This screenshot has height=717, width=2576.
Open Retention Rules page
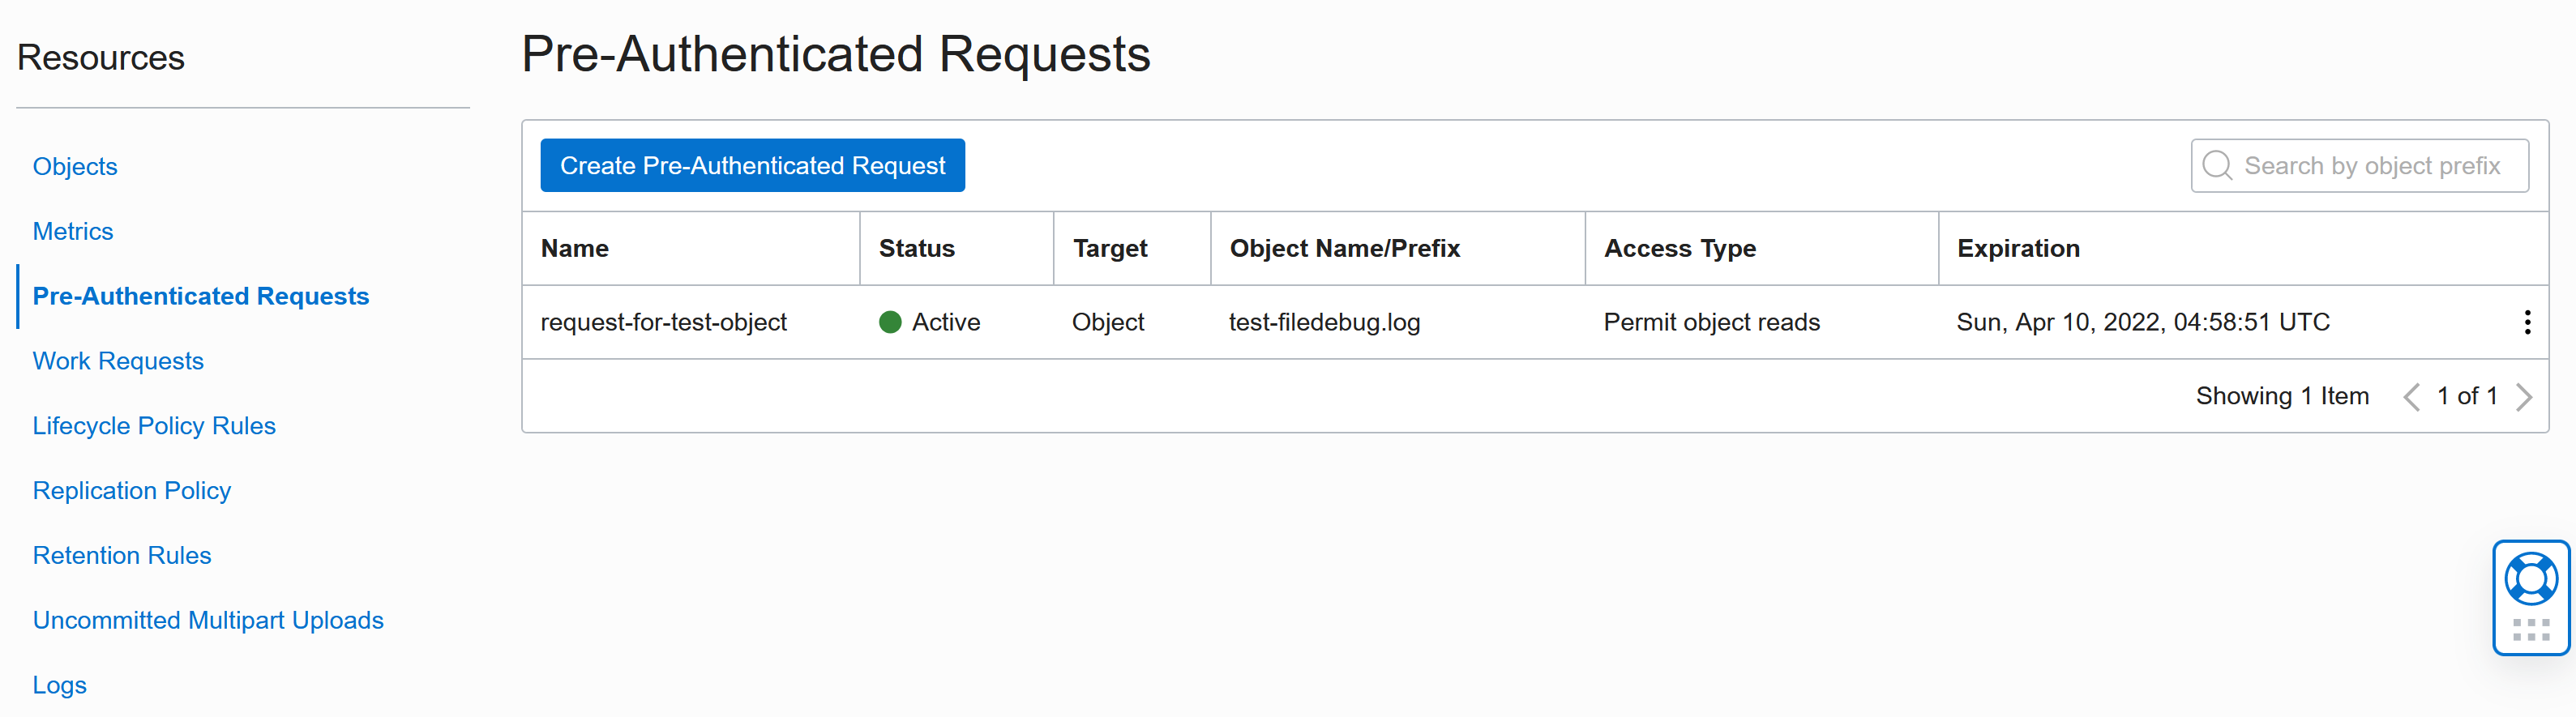[x=122, y=556]
